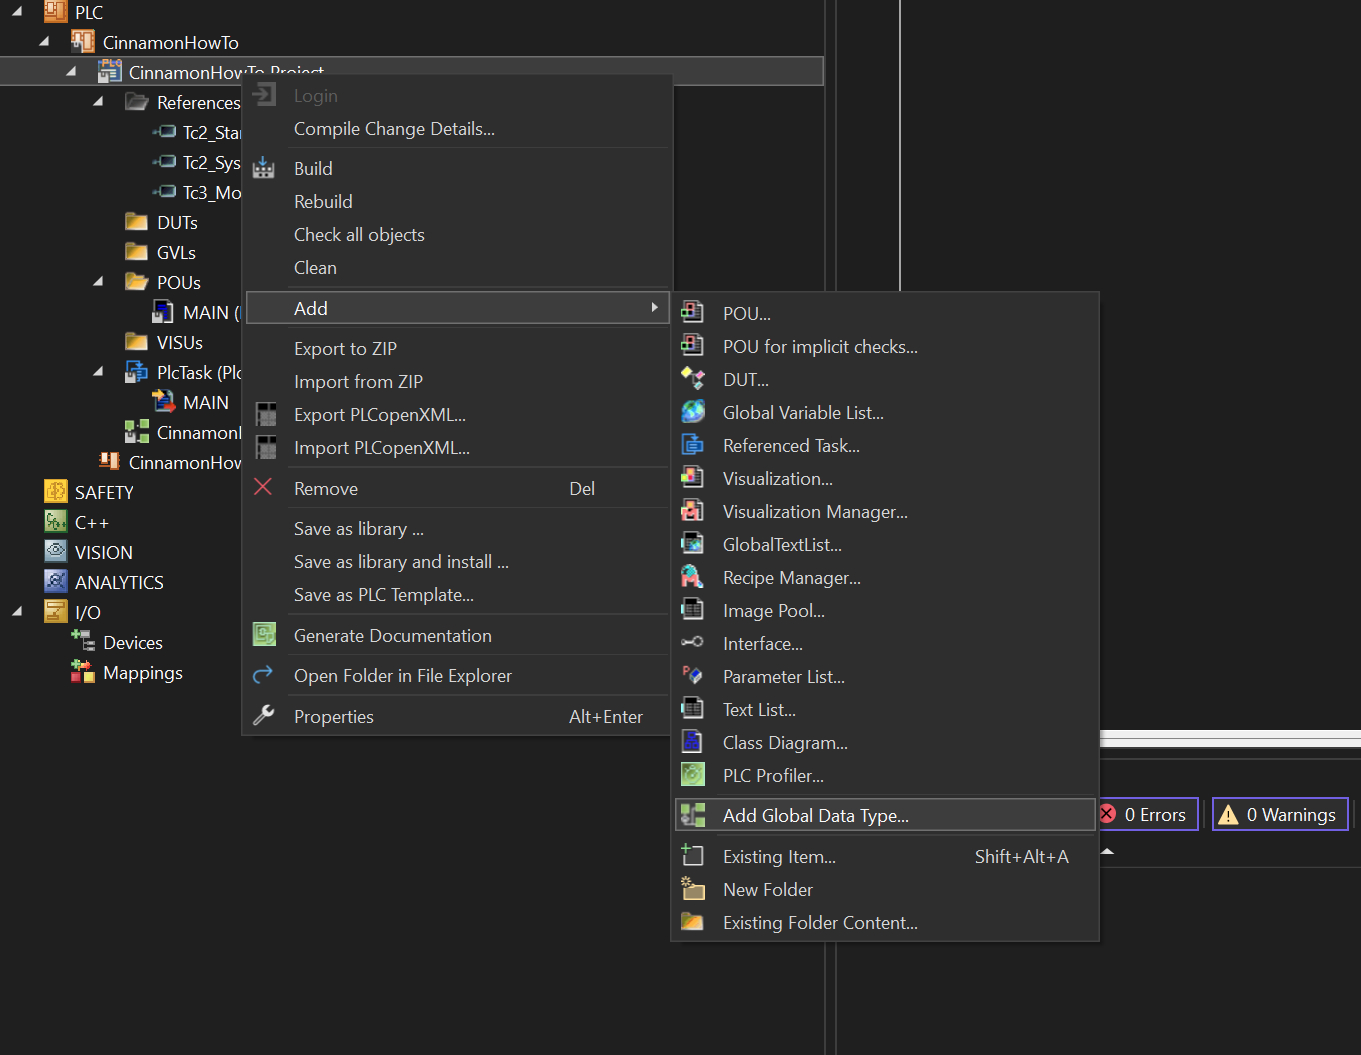The width and height of the screenshot is (1361, 1055).
Task: Toggle the 0 Warnings filter button
Action: tap(1281, 814)
